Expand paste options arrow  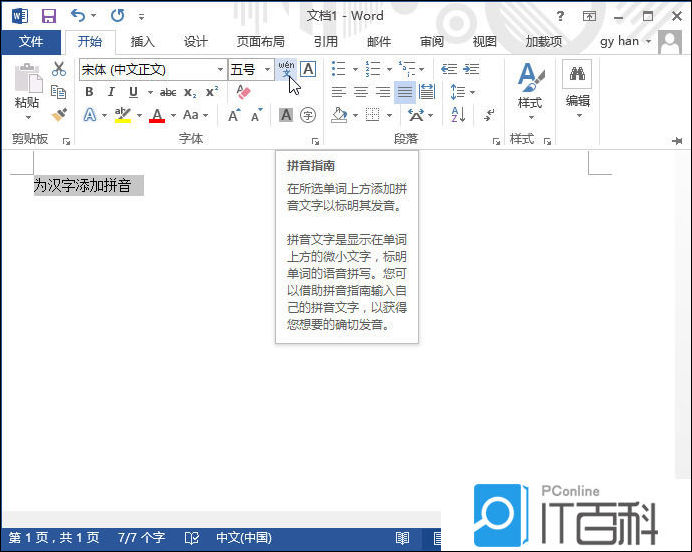coord(28,117)
